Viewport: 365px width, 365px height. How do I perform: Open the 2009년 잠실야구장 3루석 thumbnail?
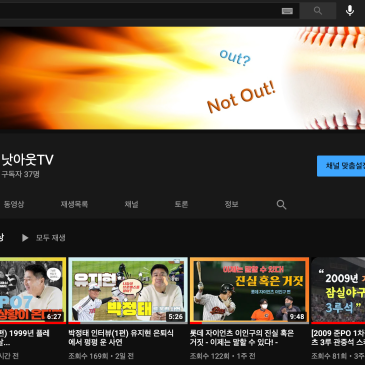pos(338,290)
